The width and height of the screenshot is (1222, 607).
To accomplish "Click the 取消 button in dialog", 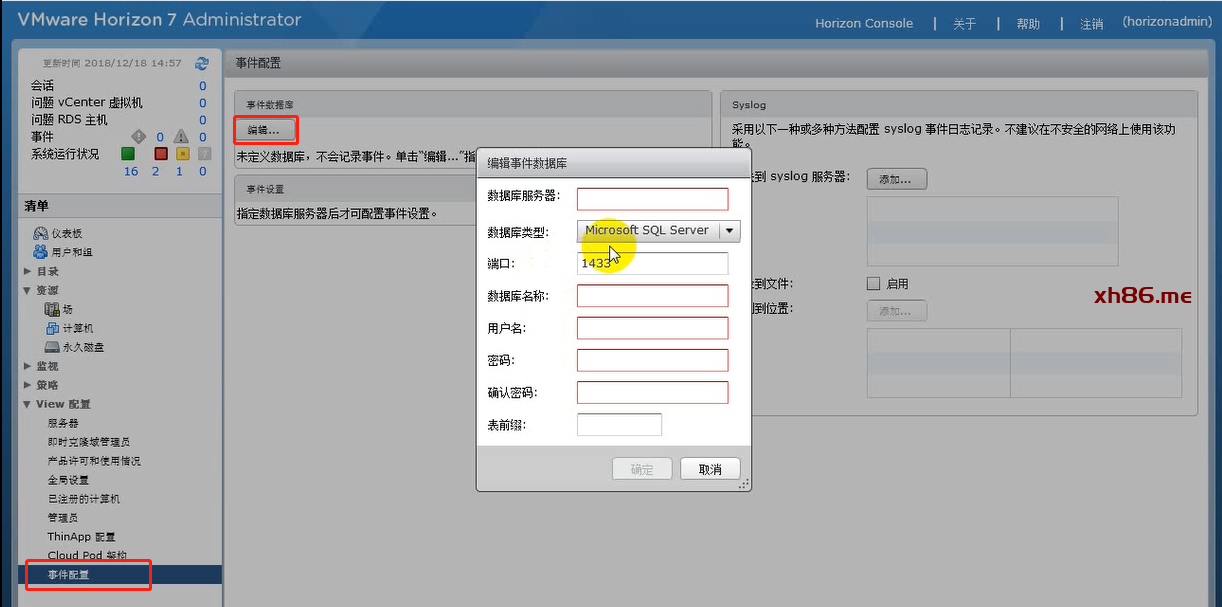I will tap(710, 469).
